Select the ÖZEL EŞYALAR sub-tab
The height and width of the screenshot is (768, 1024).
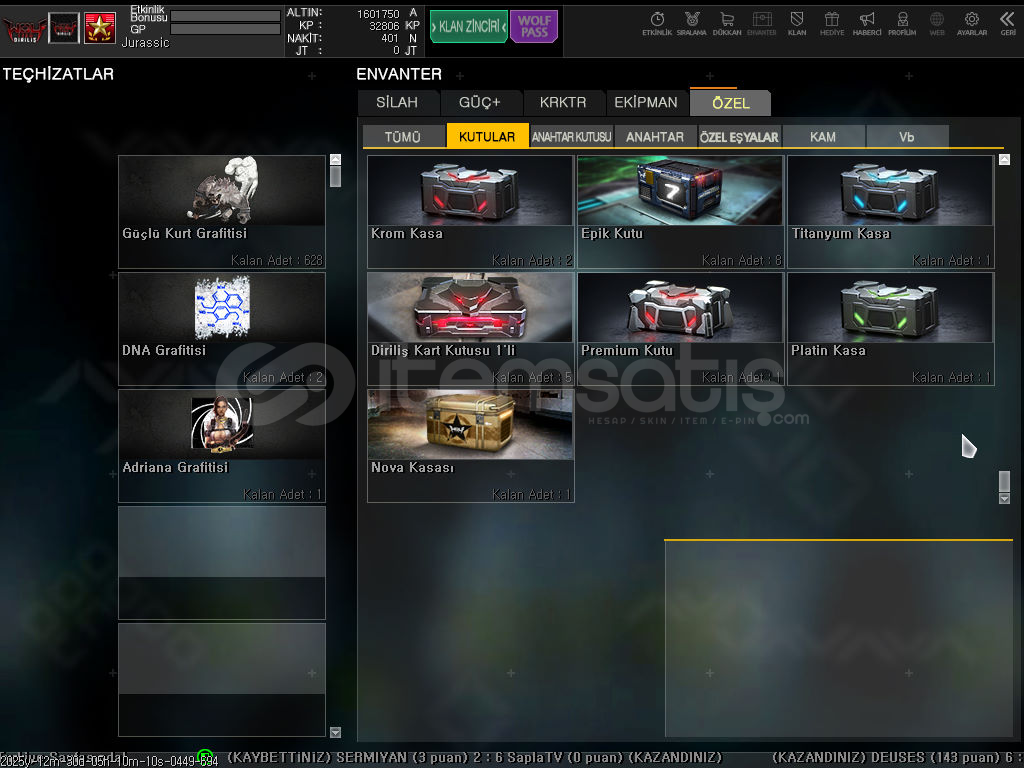pyautogui.click(x=739, y=136)
